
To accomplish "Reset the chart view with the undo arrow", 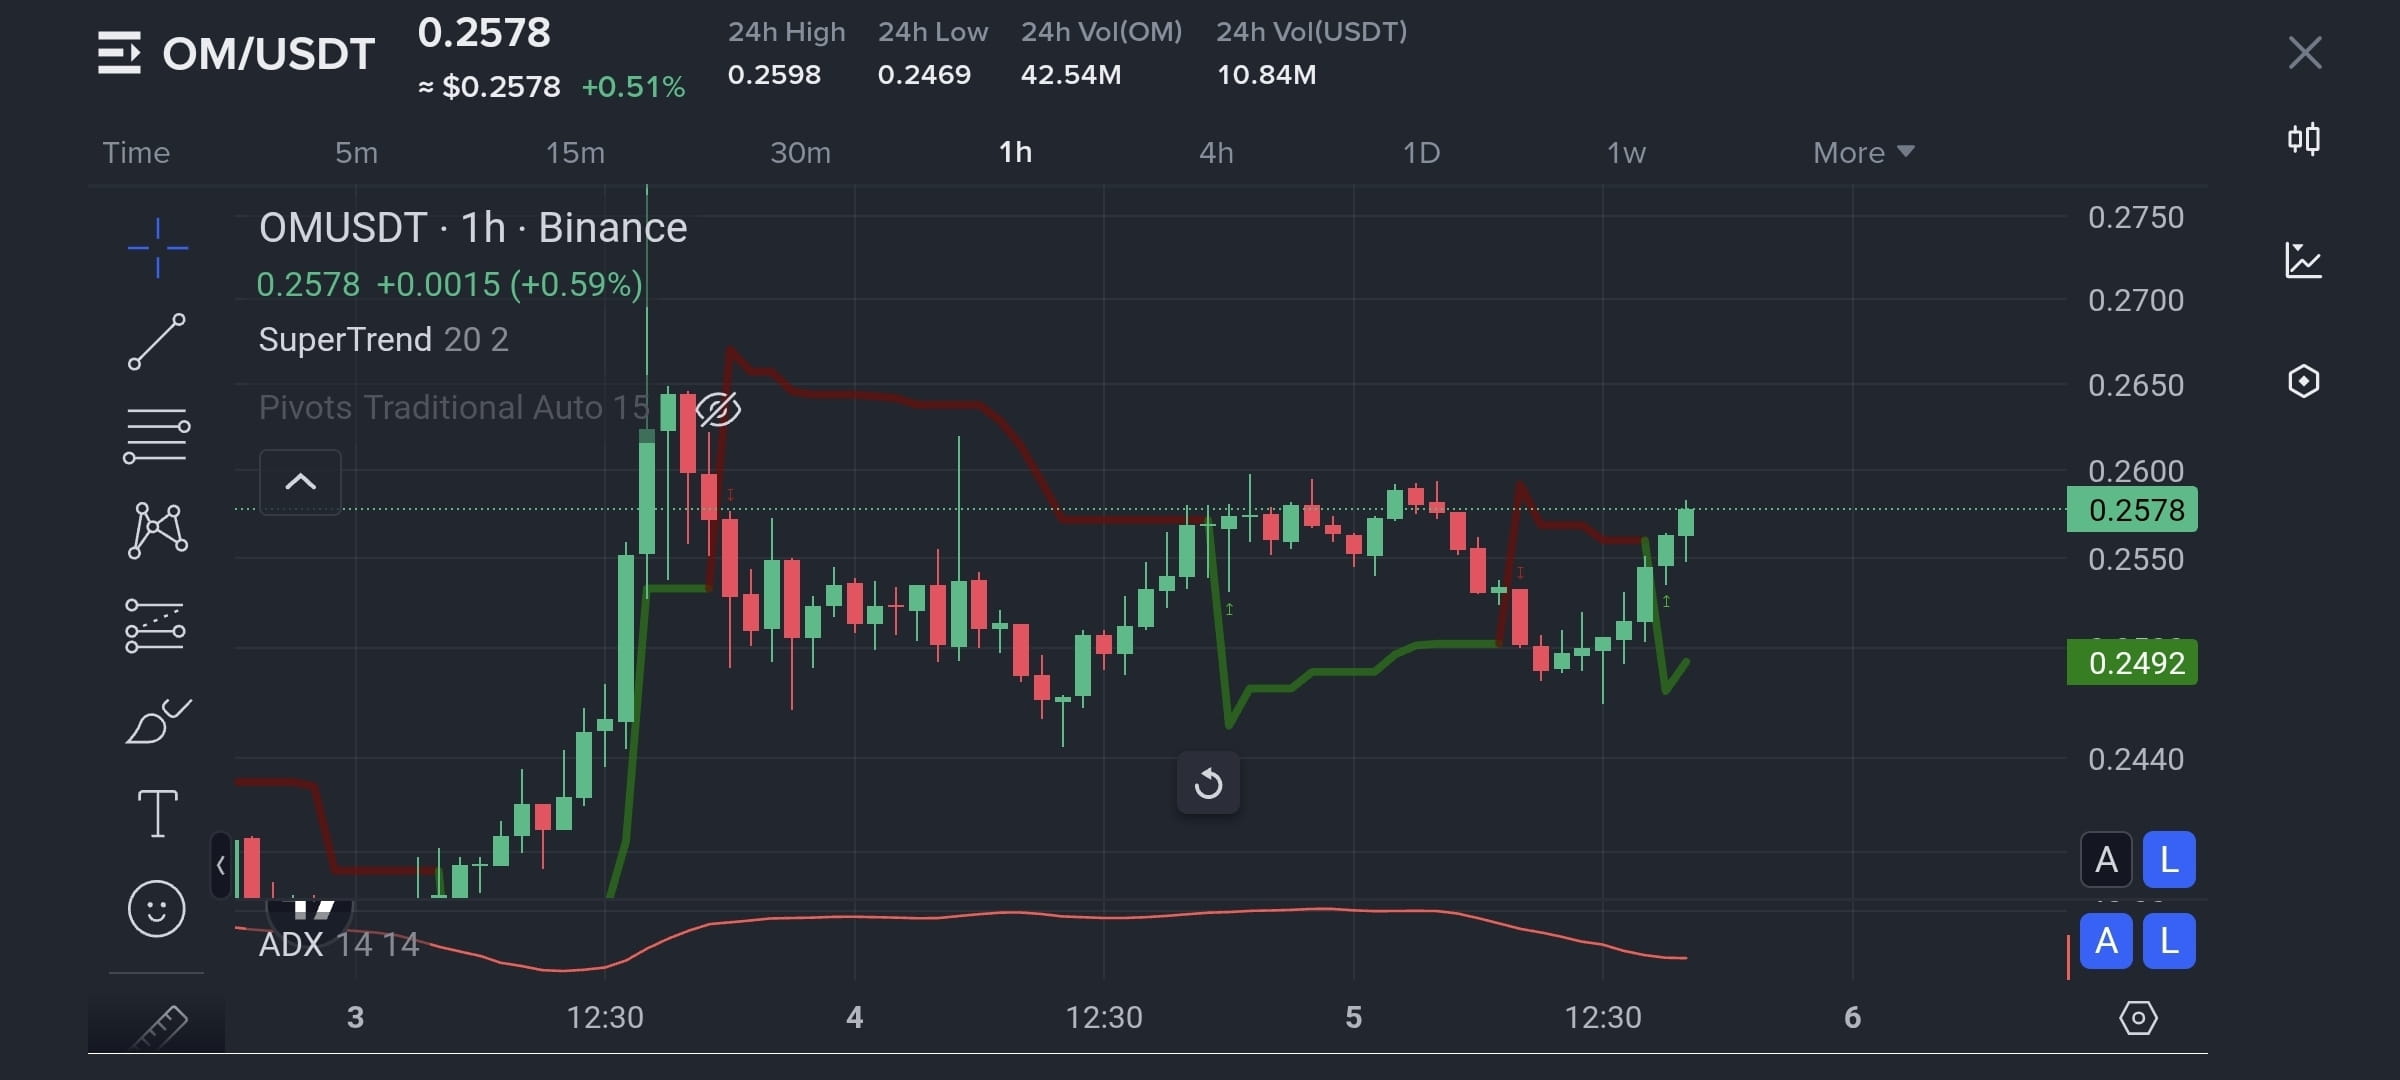I will (x=1208, y=783).
